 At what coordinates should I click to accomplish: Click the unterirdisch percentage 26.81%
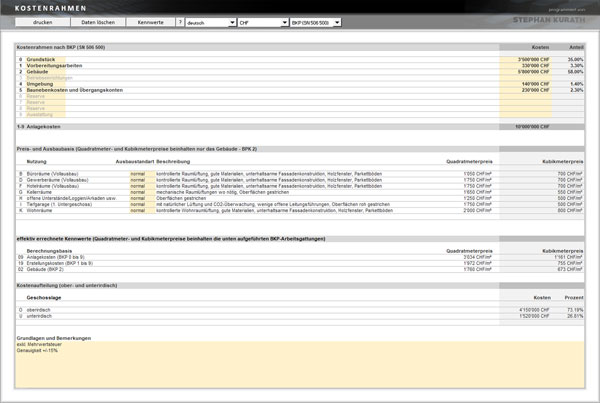(575, 316)
